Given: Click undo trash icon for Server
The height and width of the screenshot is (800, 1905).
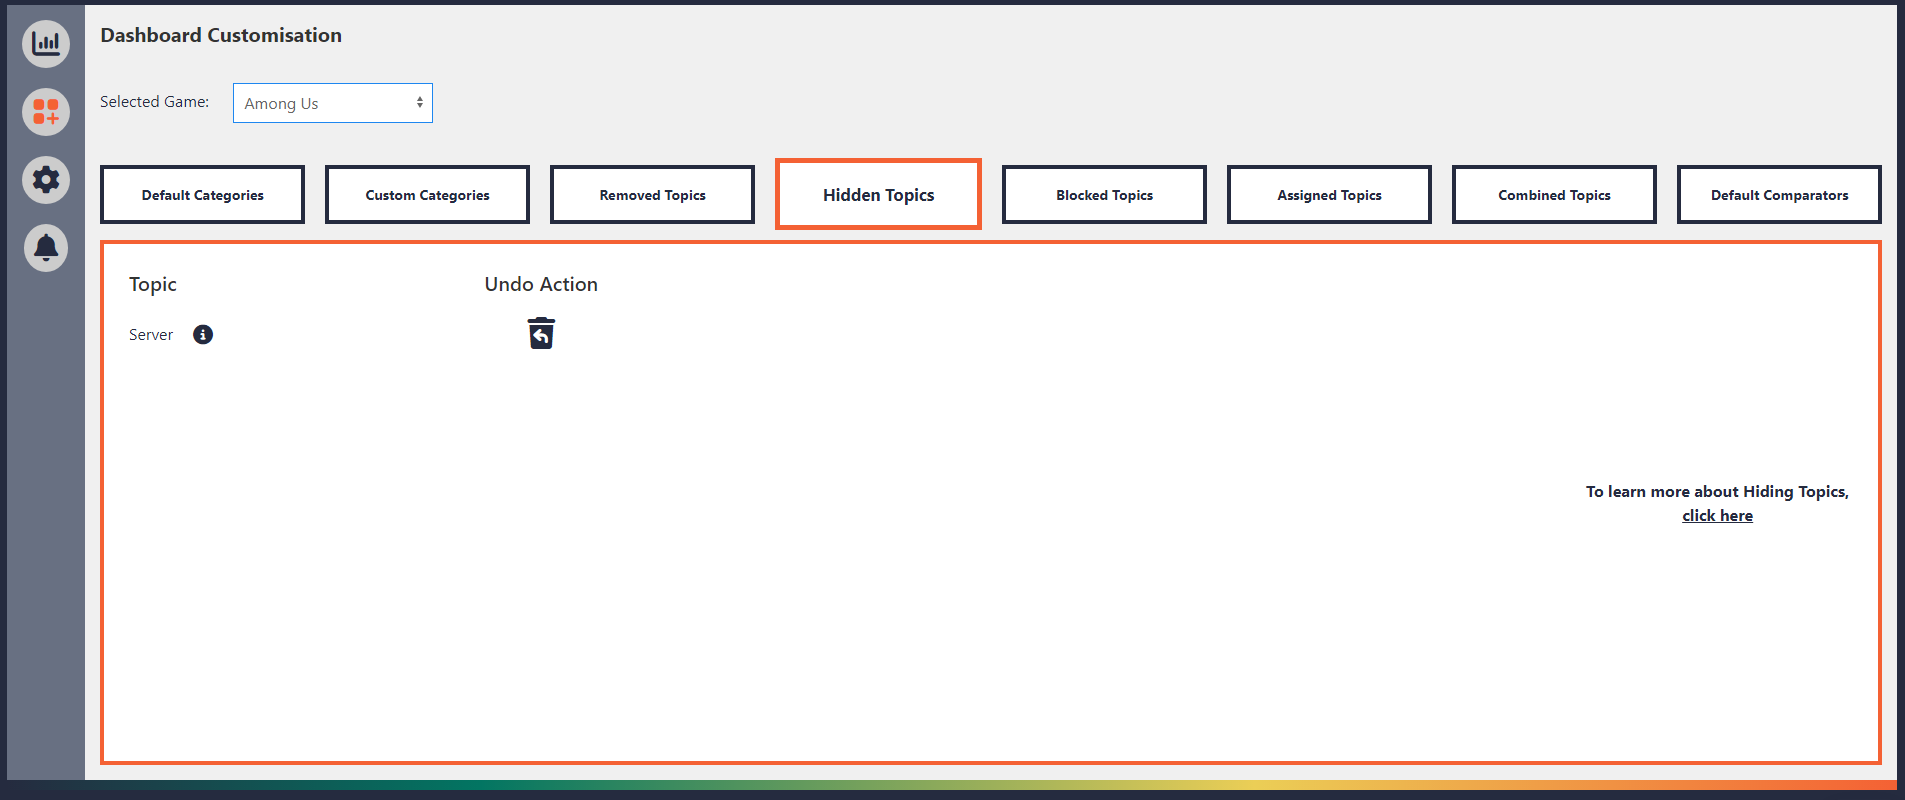Looking at the screenshot, I should point(541,333).
